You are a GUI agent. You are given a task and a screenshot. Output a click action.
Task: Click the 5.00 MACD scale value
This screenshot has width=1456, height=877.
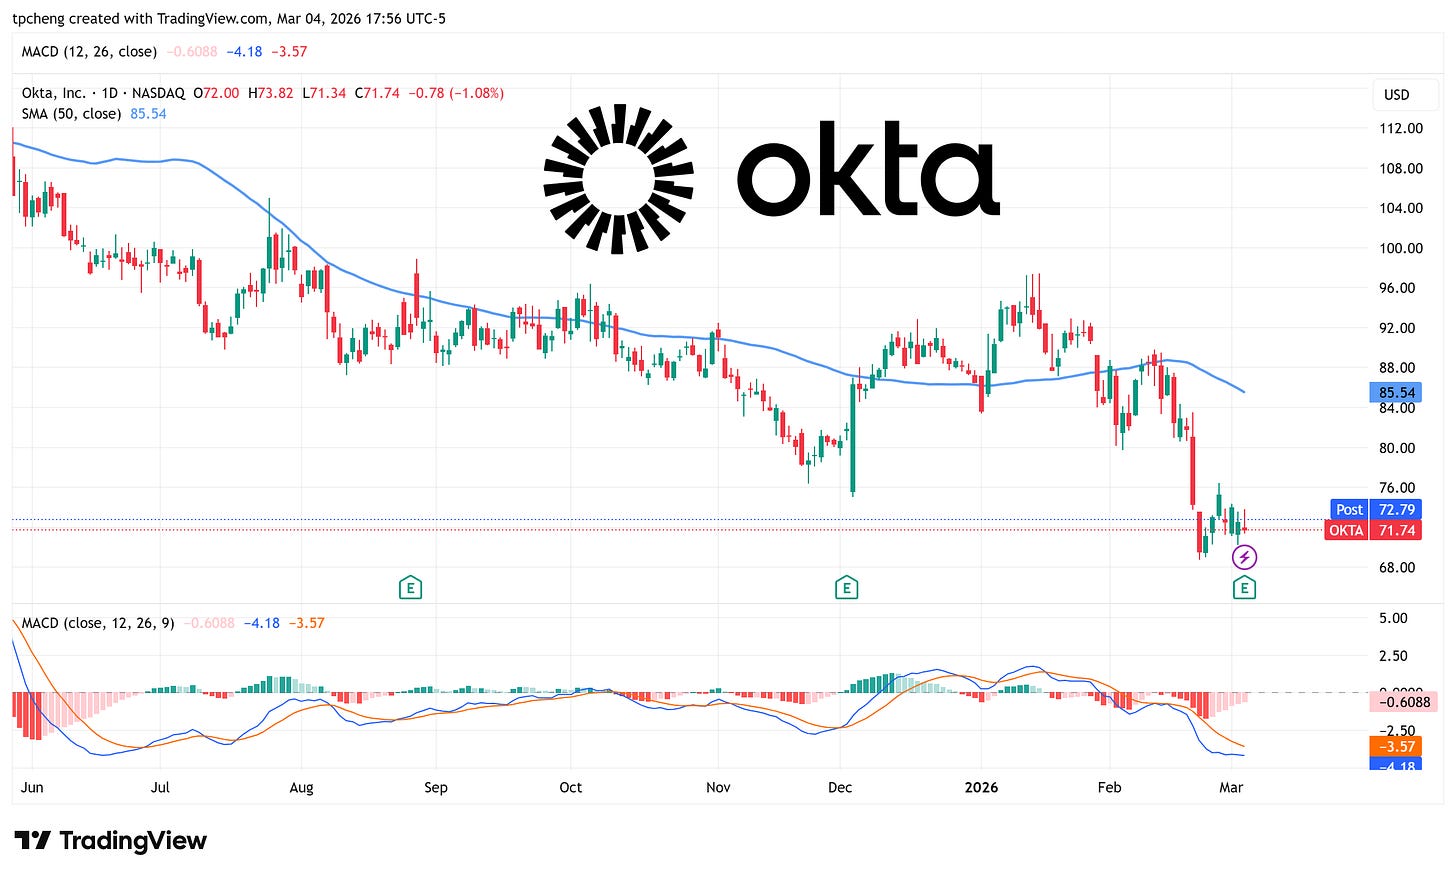click(1393, 618)
